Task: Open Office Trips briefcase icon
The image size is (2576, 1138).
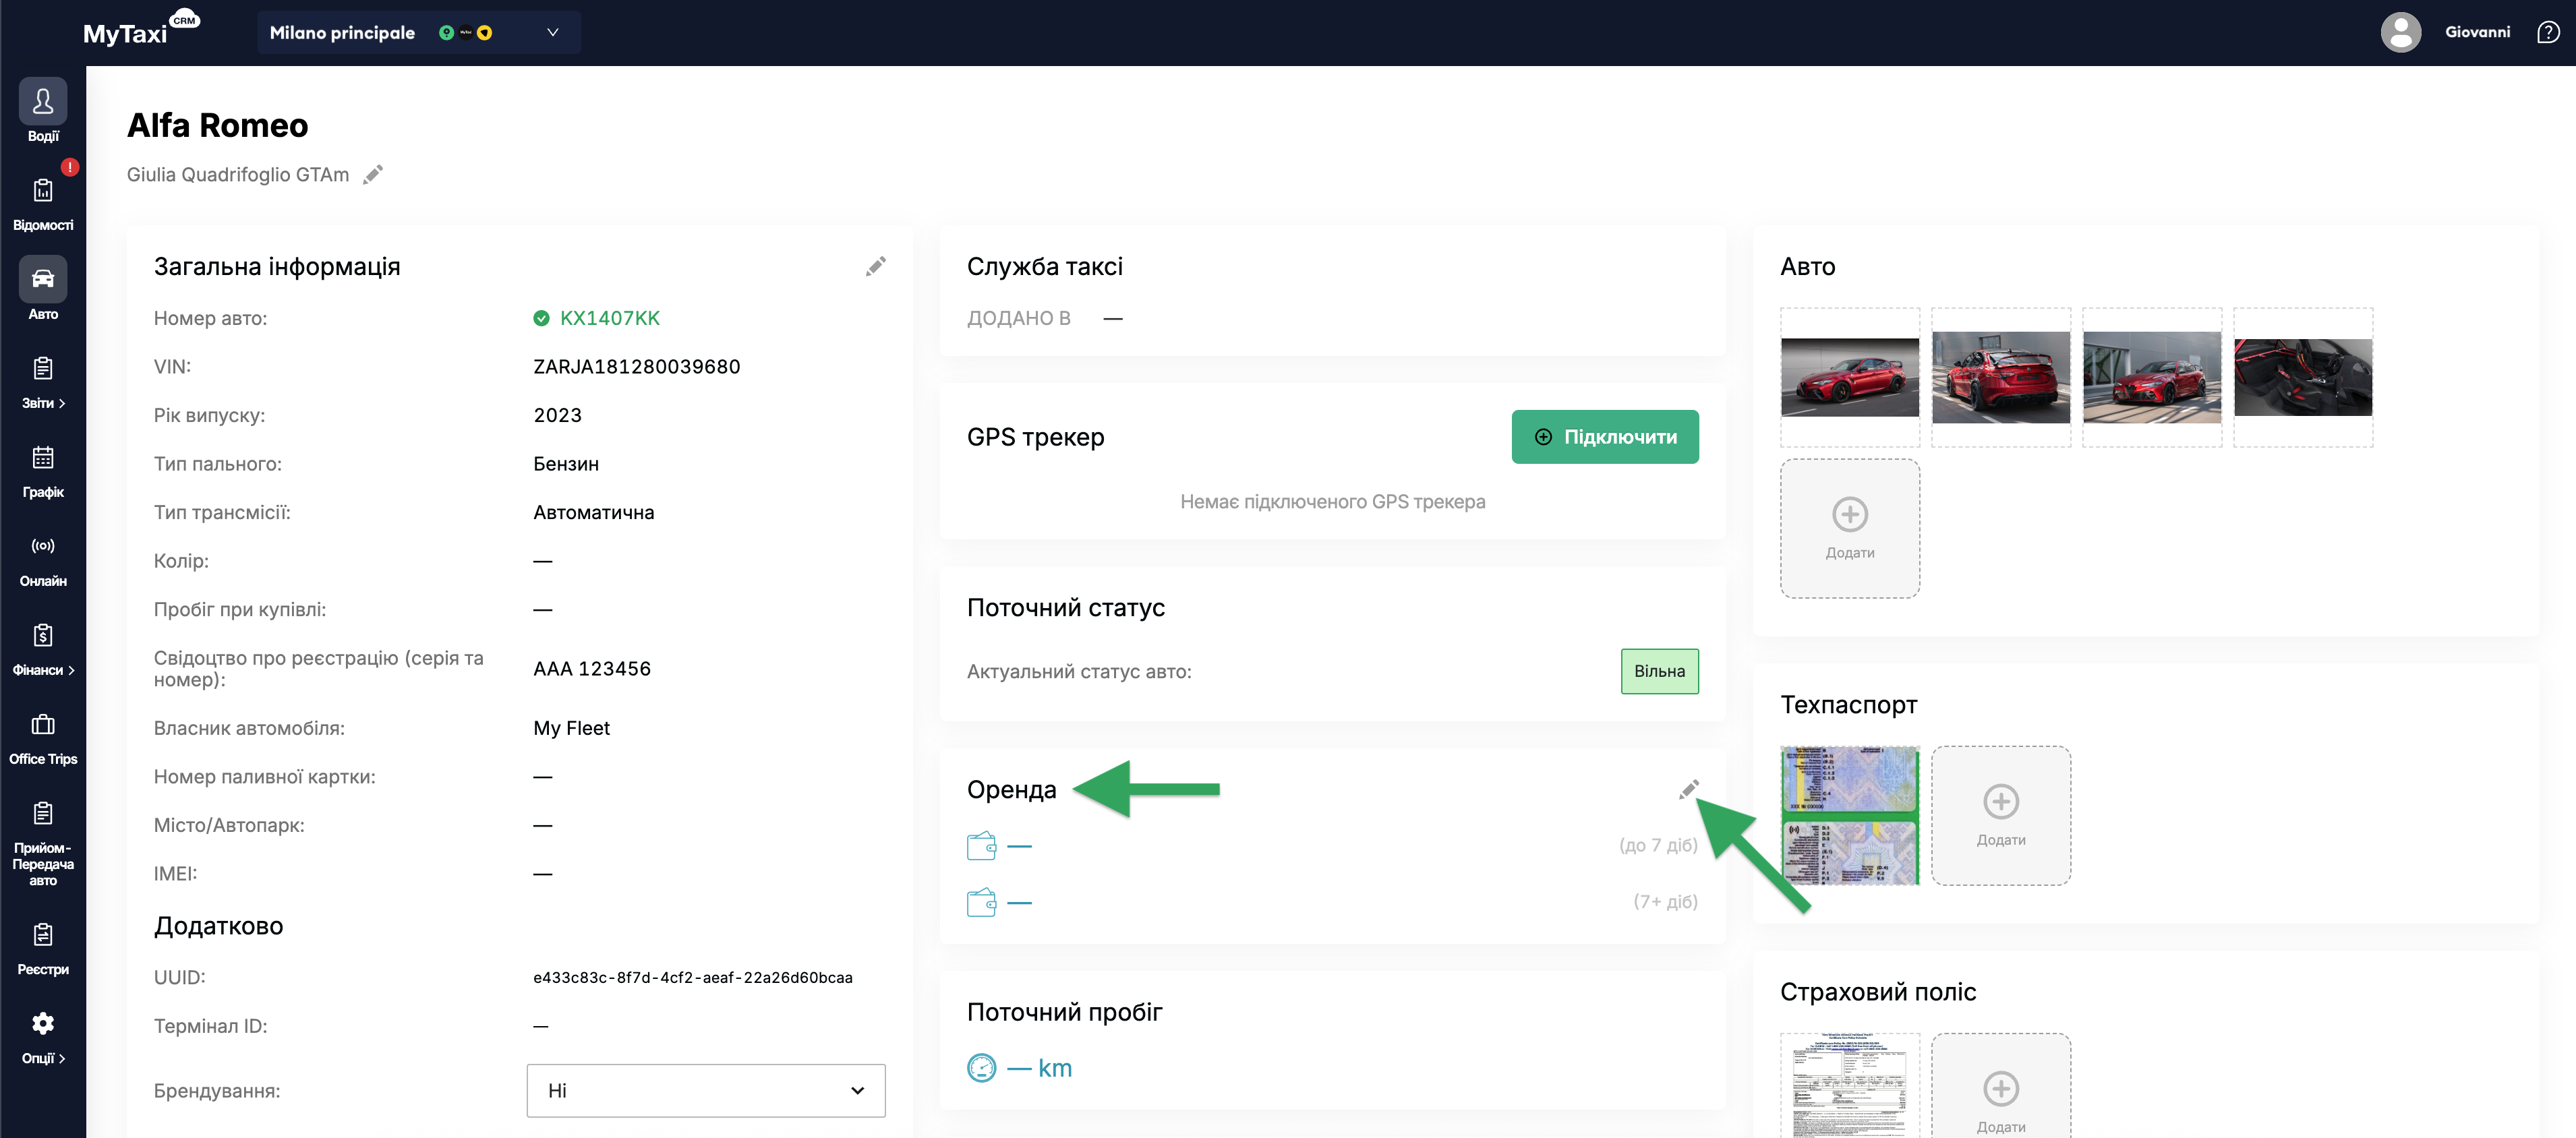Action: click(43, 724)
